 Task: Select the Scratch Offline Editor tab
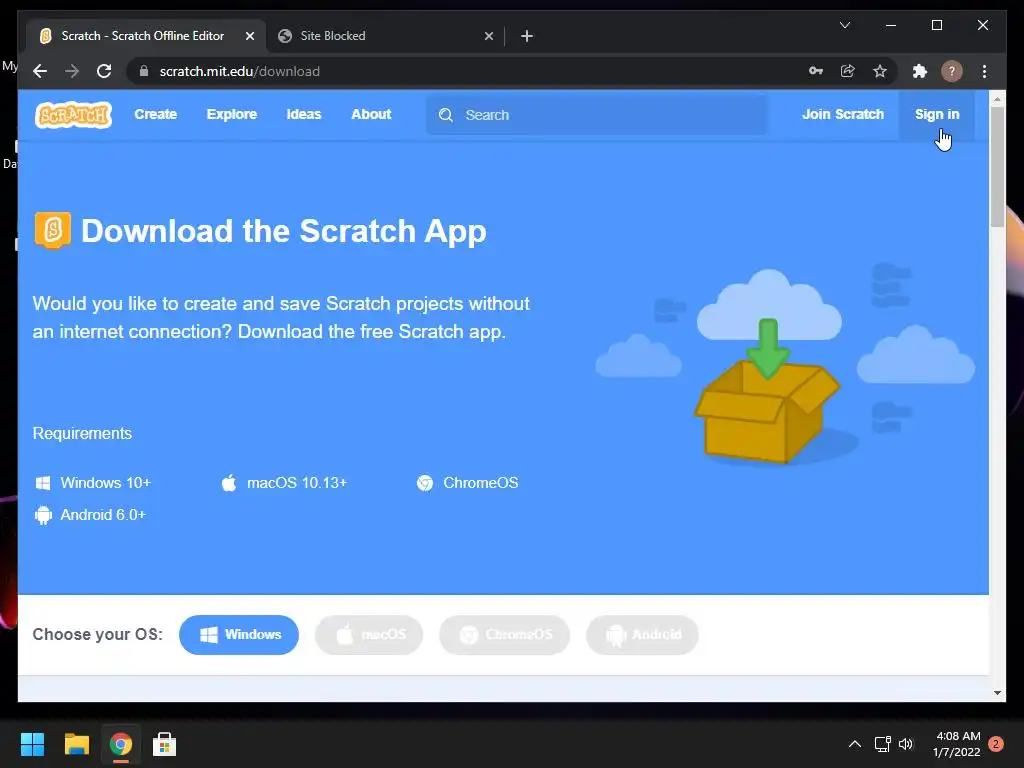click(146, 36)
